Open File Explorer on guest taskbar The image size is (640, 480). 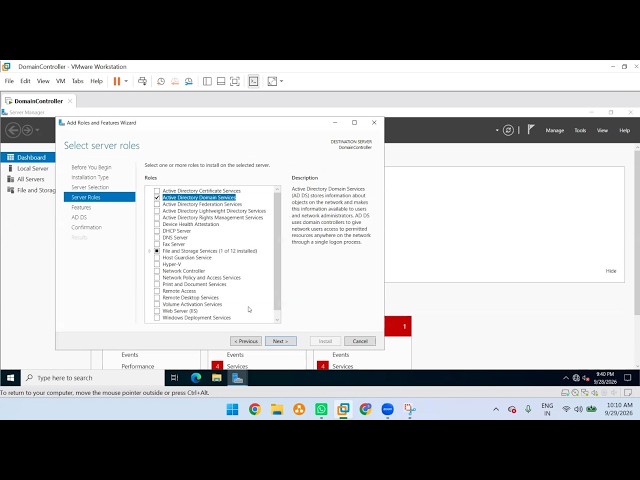coord(217,378)
